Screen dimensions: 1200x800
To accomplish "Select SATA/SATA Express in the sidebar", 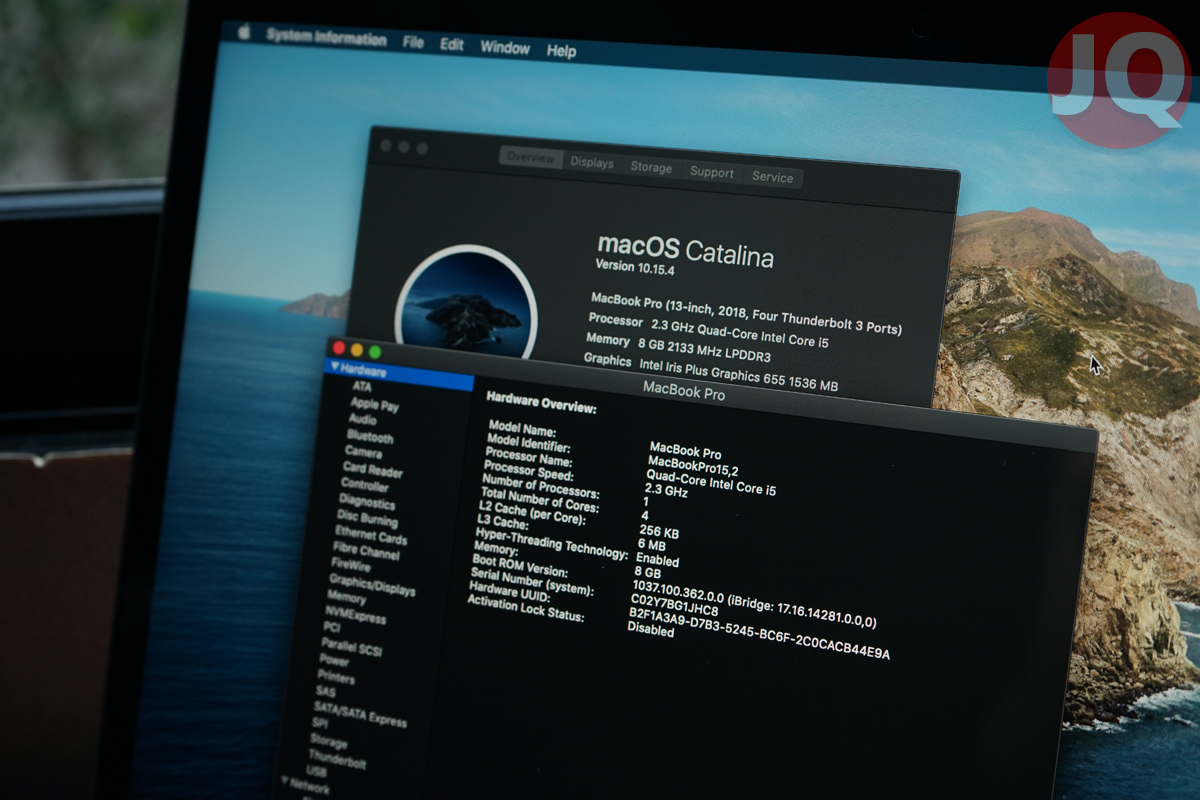I will tap(360, 715).
